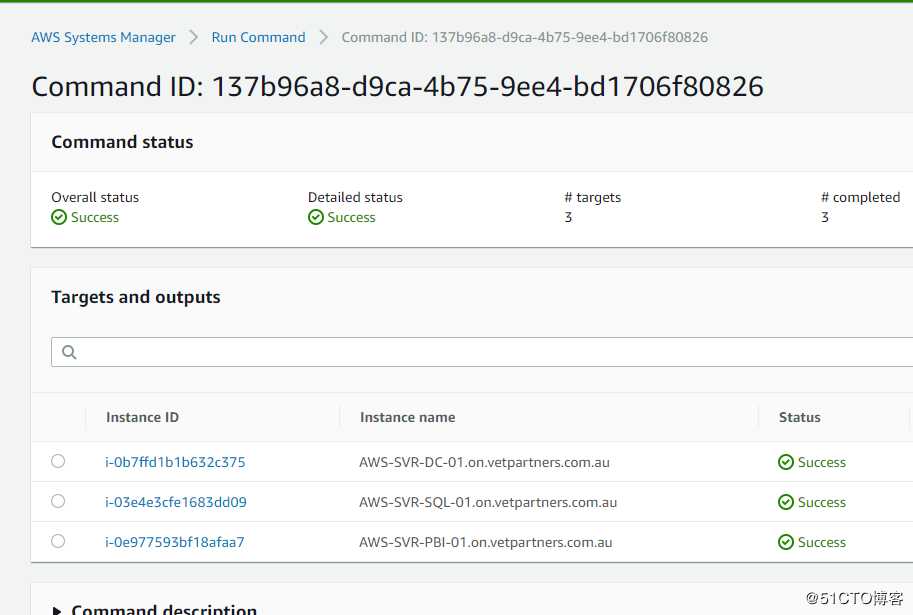Click Success text under Overall status
The image size is (913, 615).
(x=95, y=217)
